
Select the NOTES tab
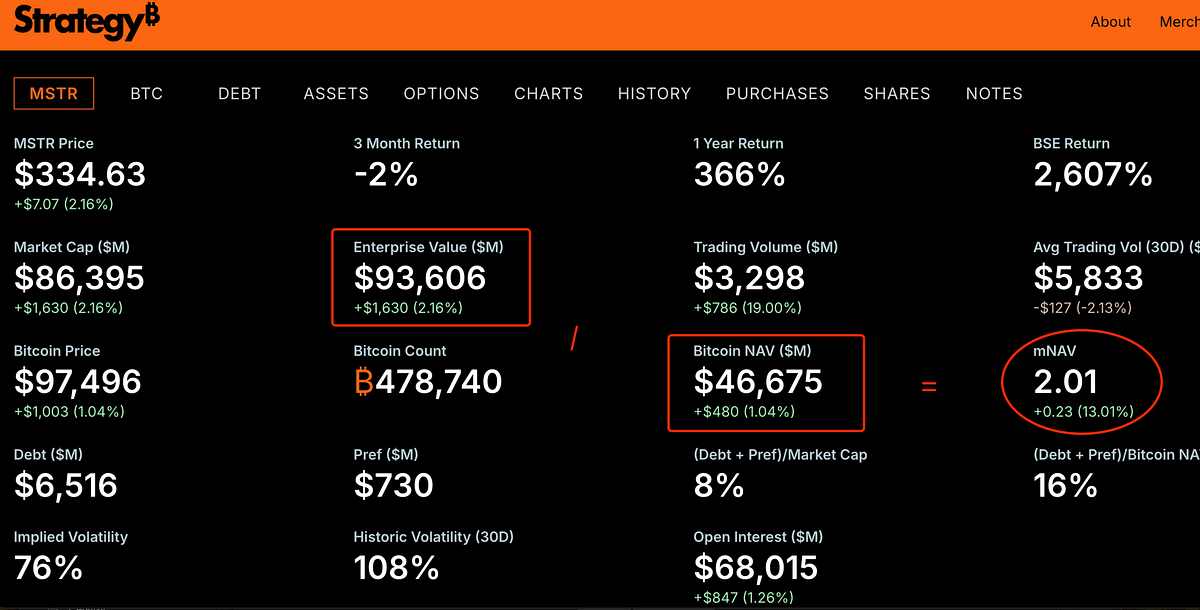(x=993, y=93)
